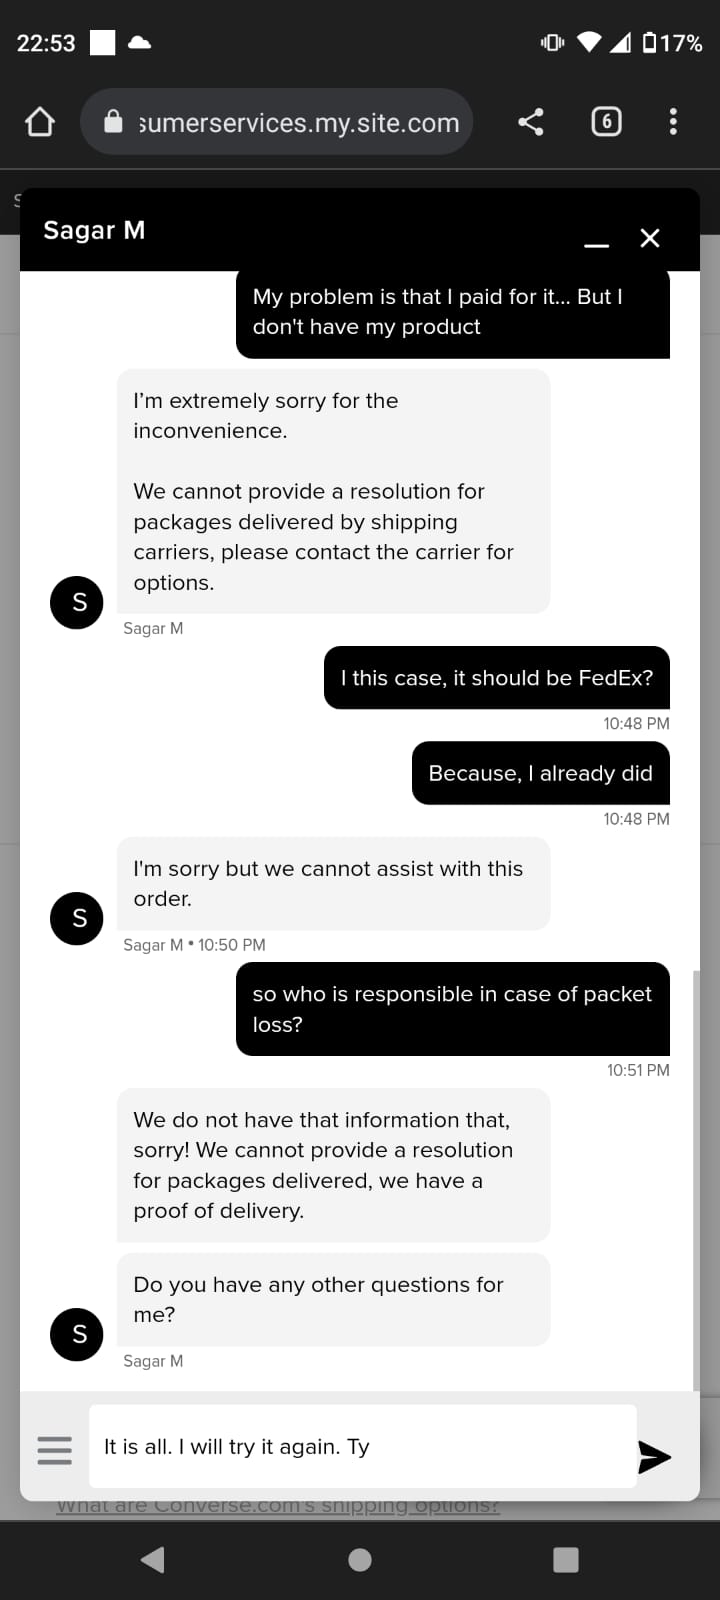Select the sumerservices.my.site.com address bar

276,122
